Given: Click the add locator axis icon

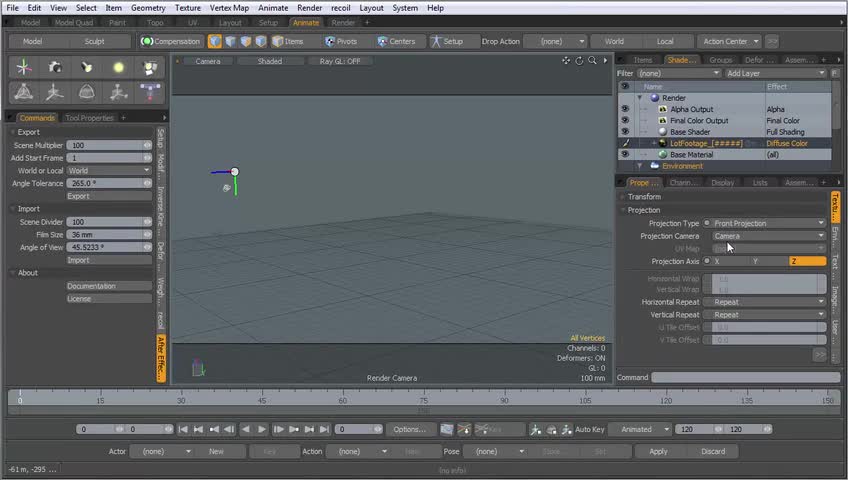Looking at the screenshot, I should coord(24,68).
